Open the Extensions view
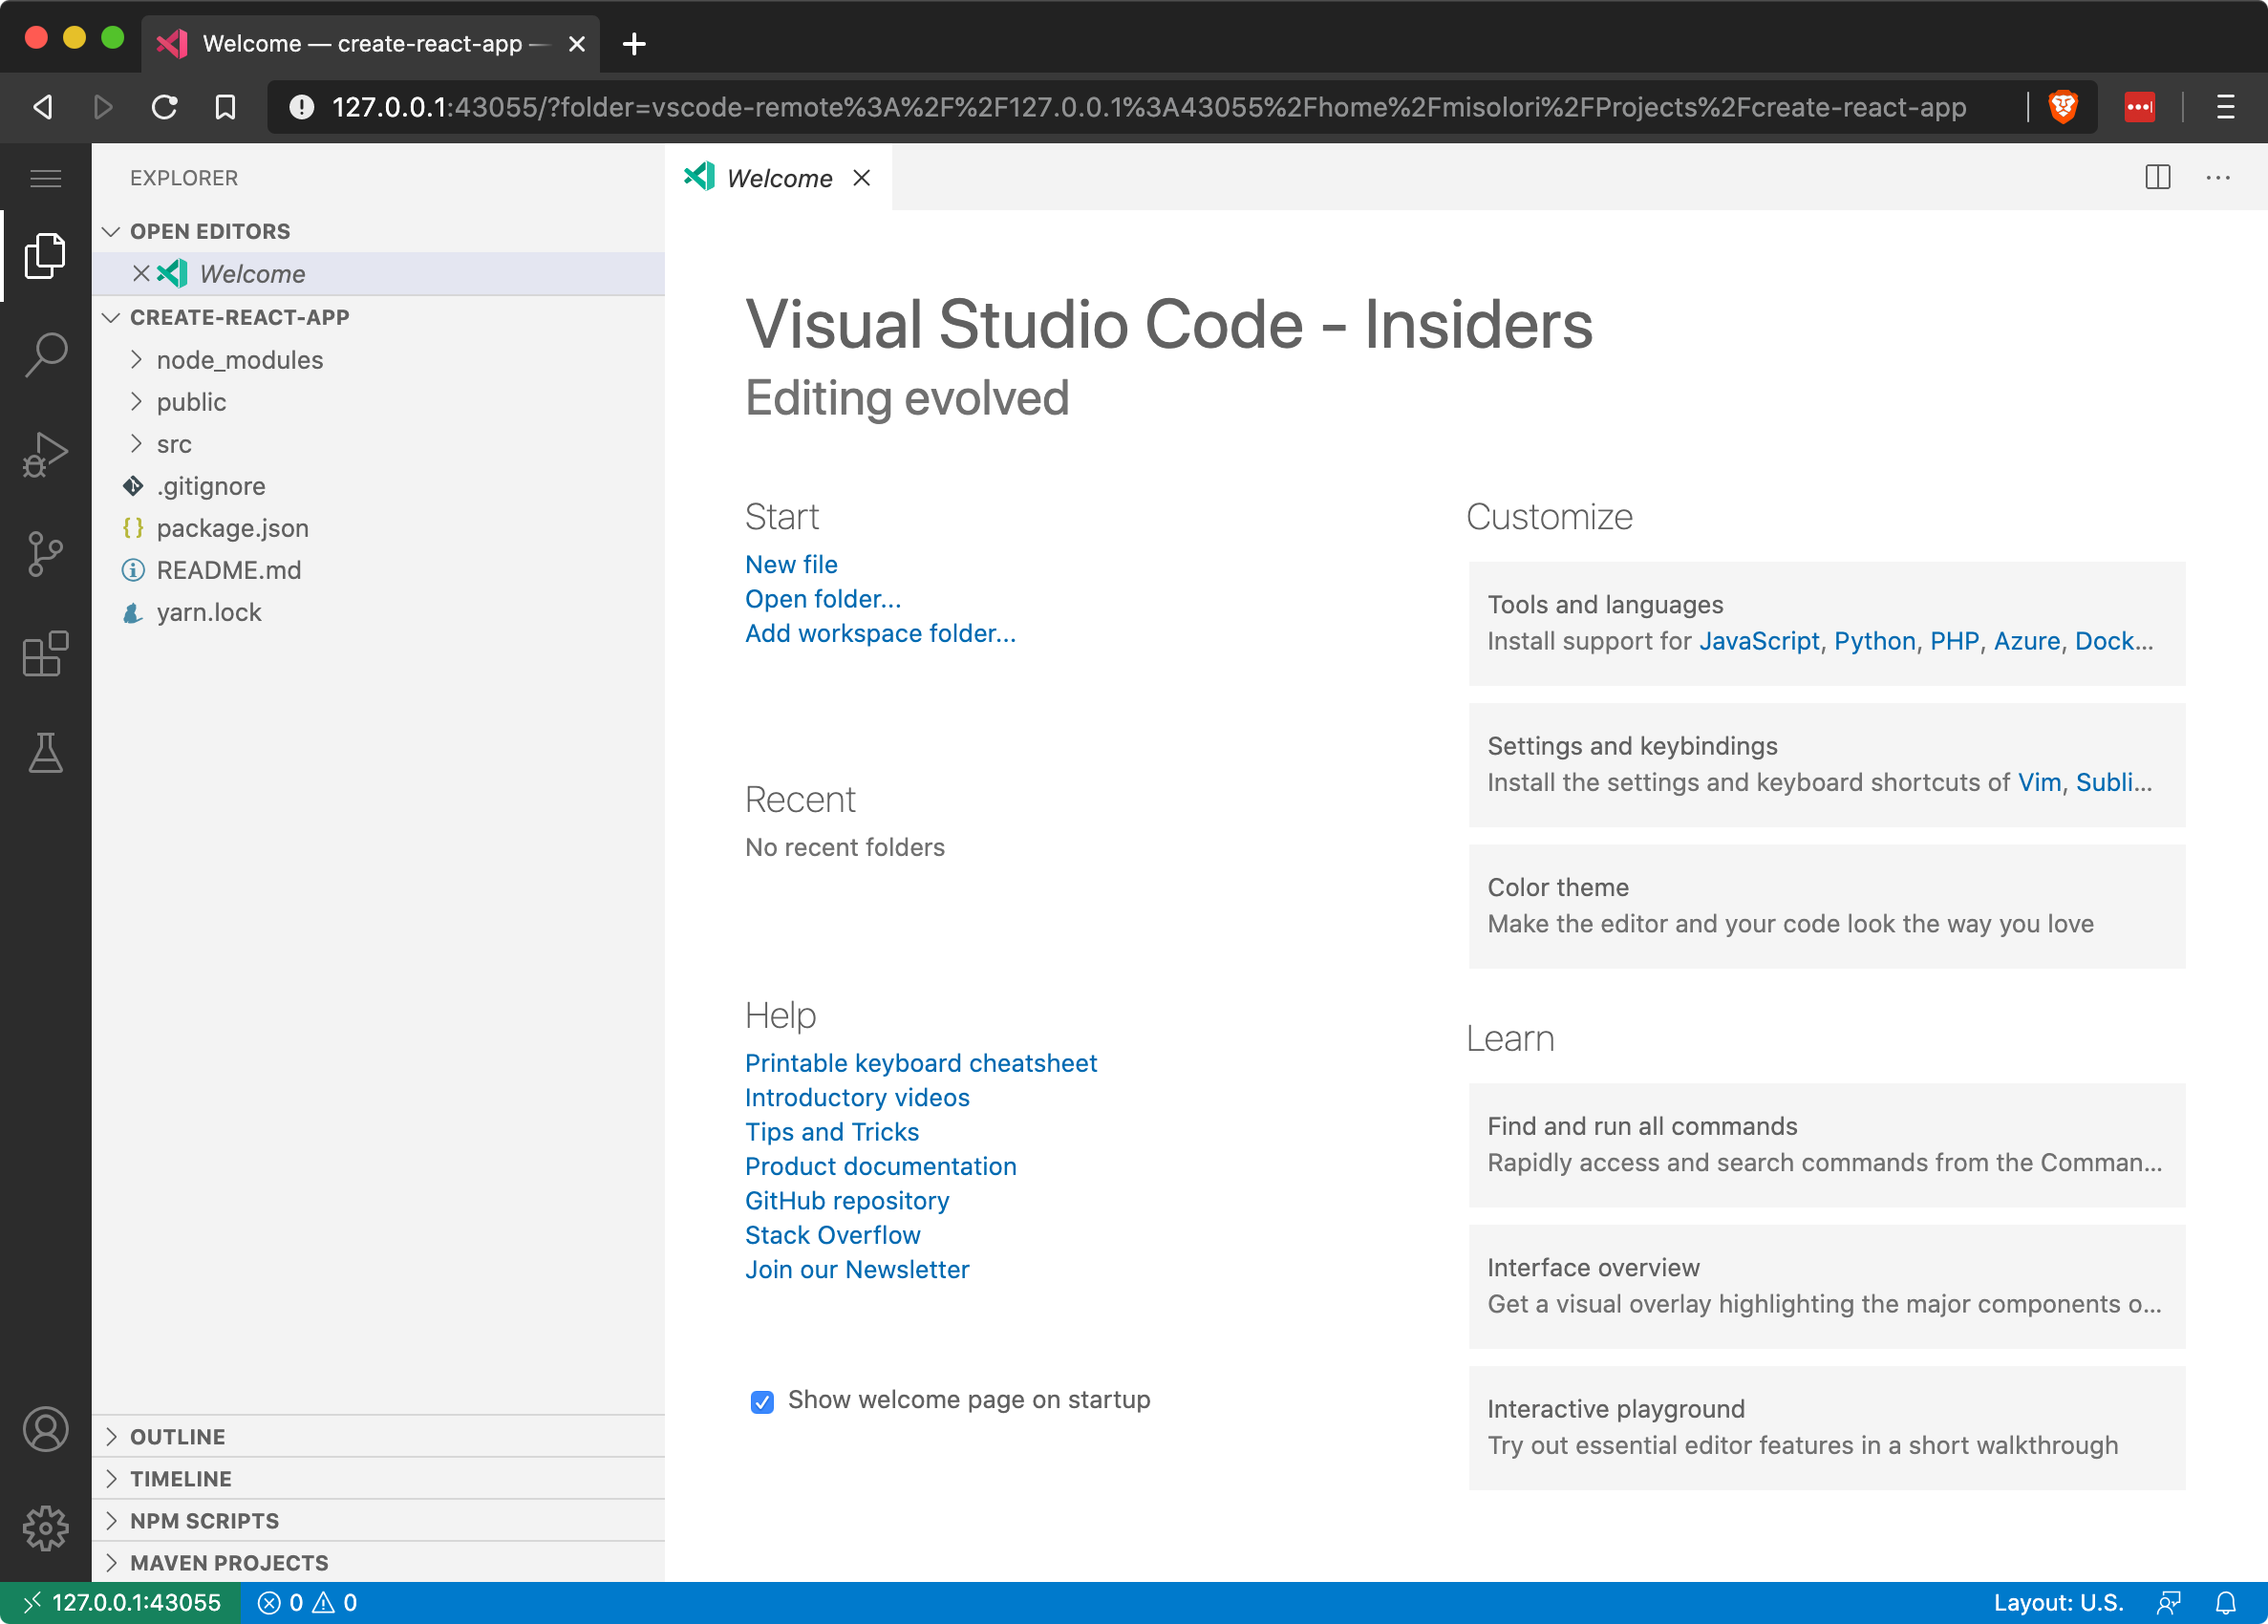Viewport: 2268px width, 1624px height. pyautogui.click(x=45, y=654)
